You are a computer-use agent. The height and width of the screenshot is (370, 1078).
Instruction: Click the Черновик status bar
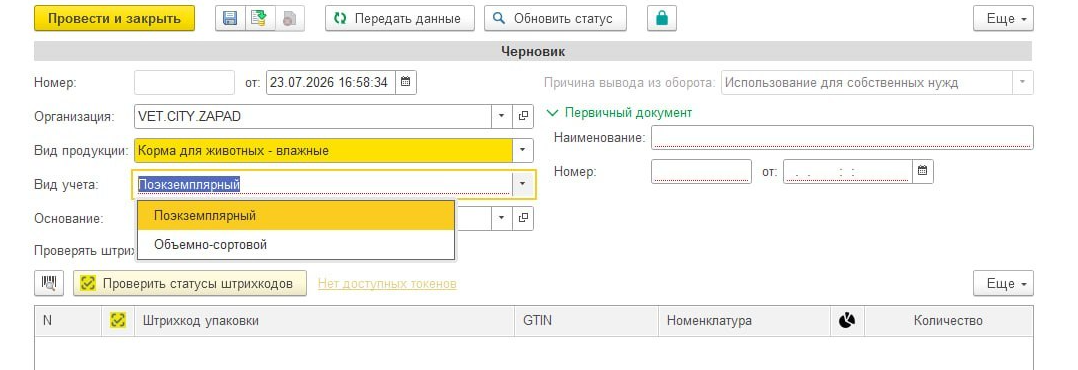pyautogui.click(x=533, y=52)
